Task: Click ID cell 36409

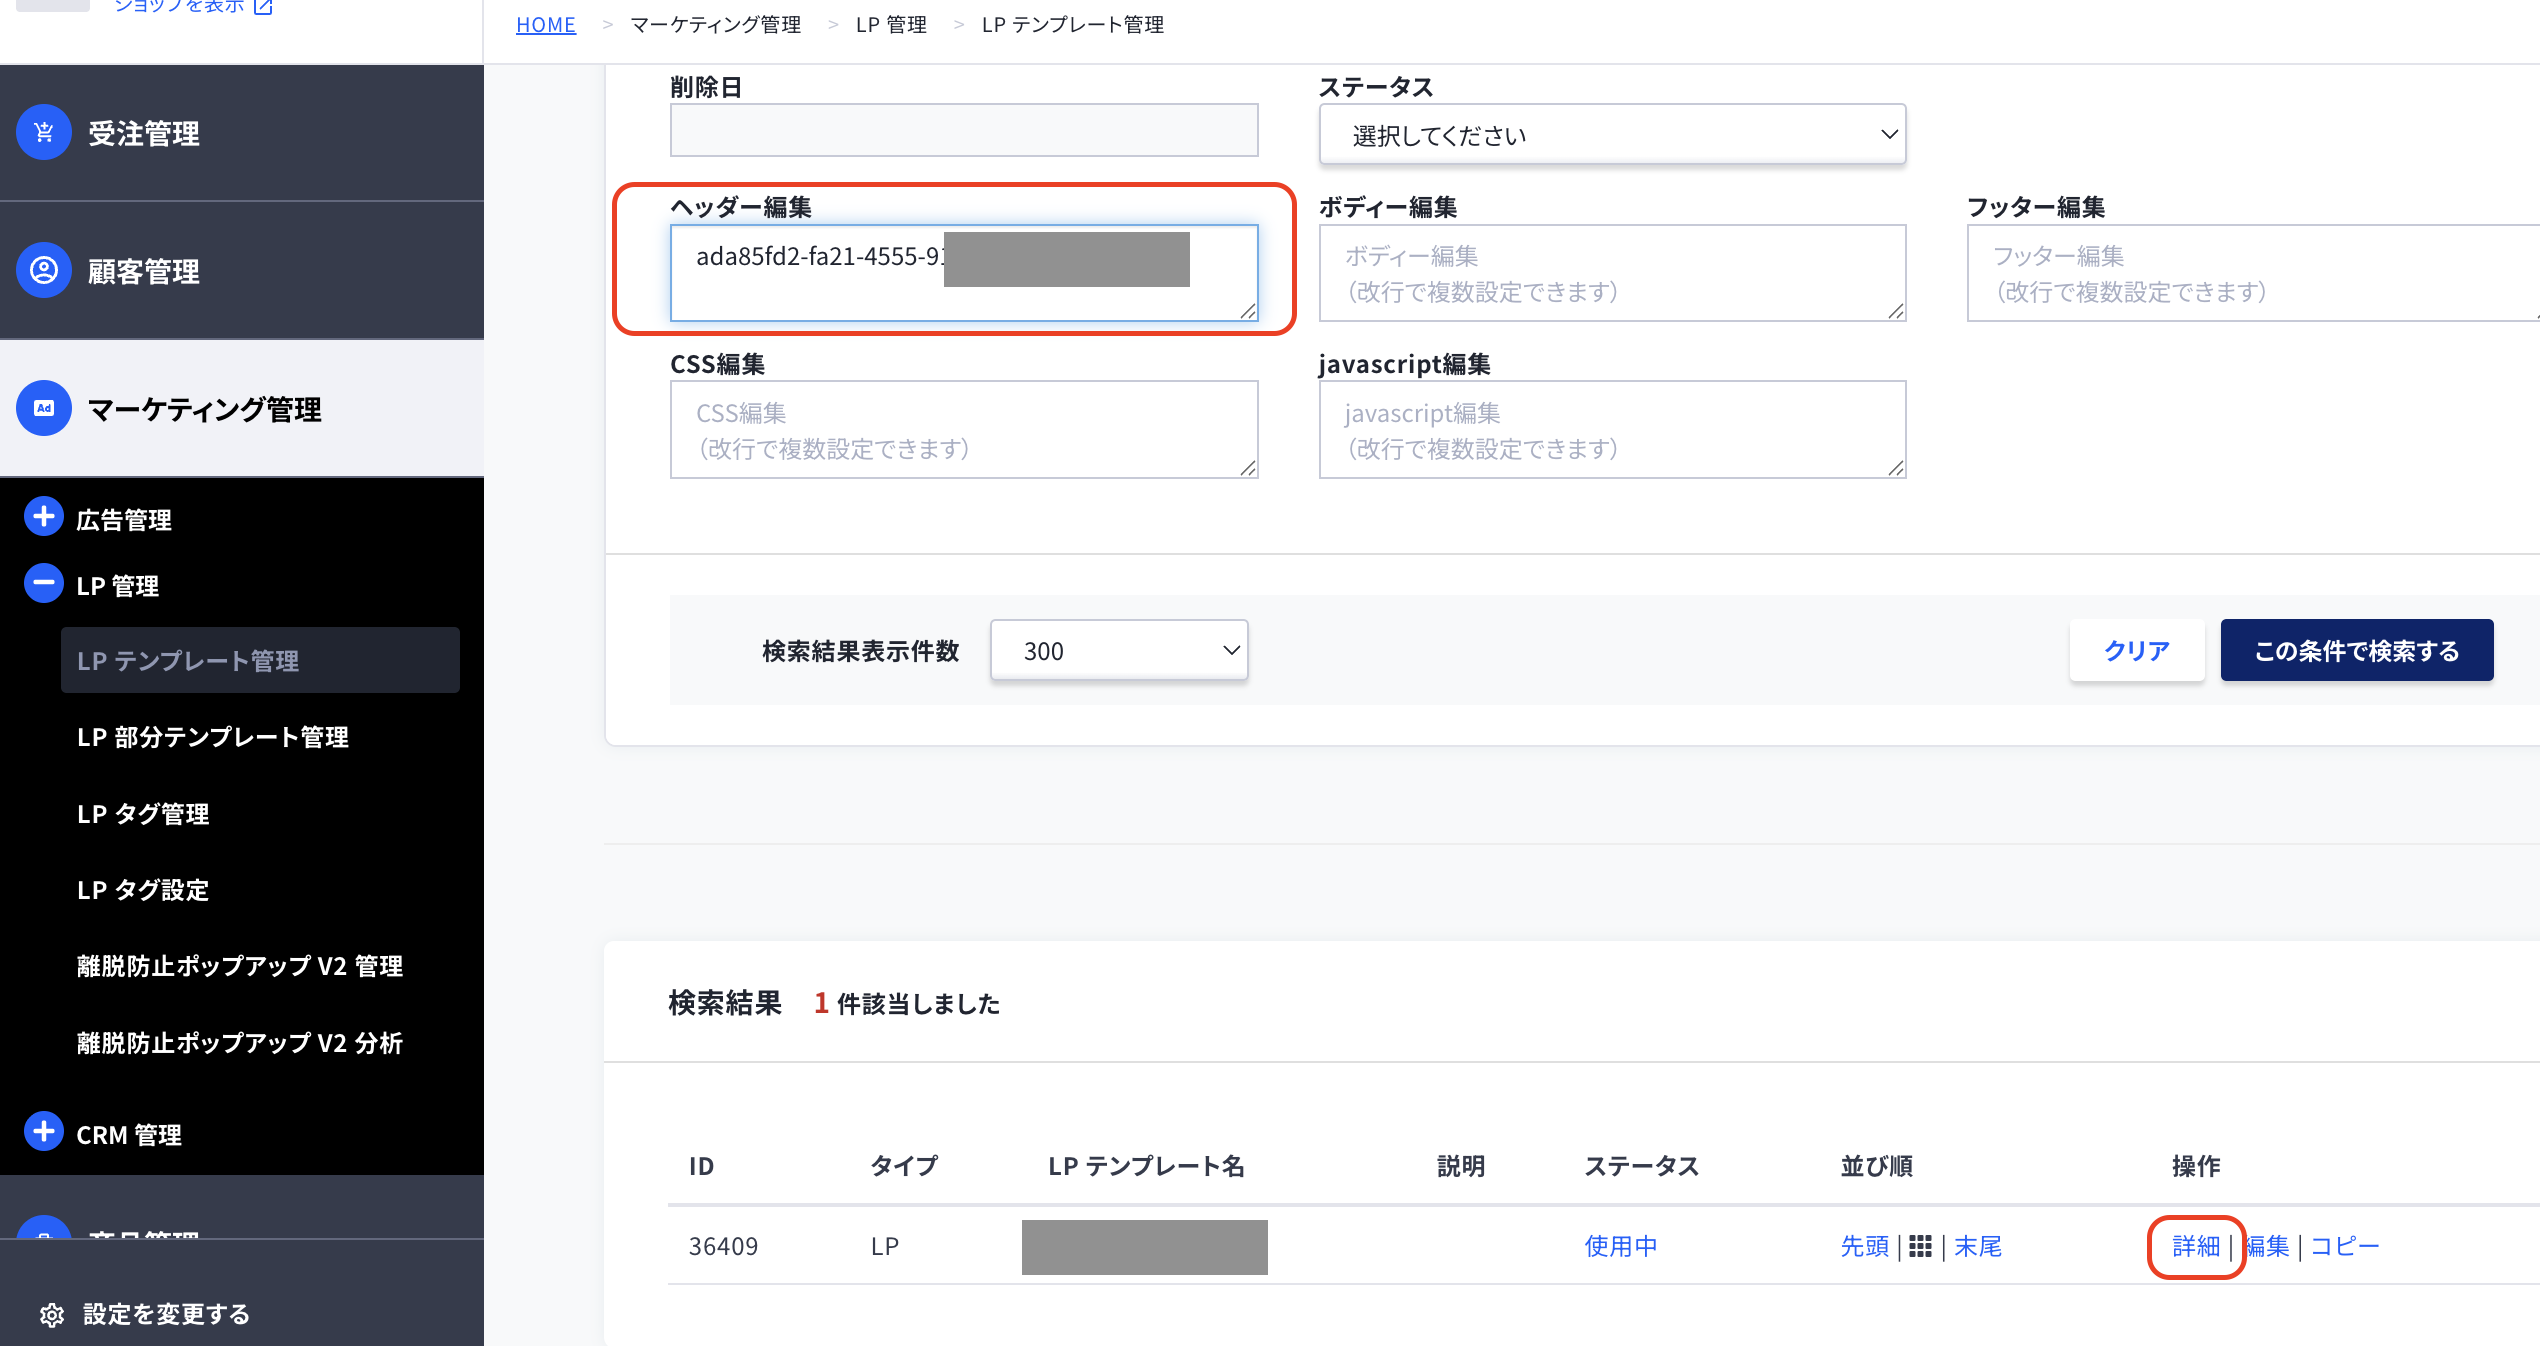Action: pos(723,1246)
